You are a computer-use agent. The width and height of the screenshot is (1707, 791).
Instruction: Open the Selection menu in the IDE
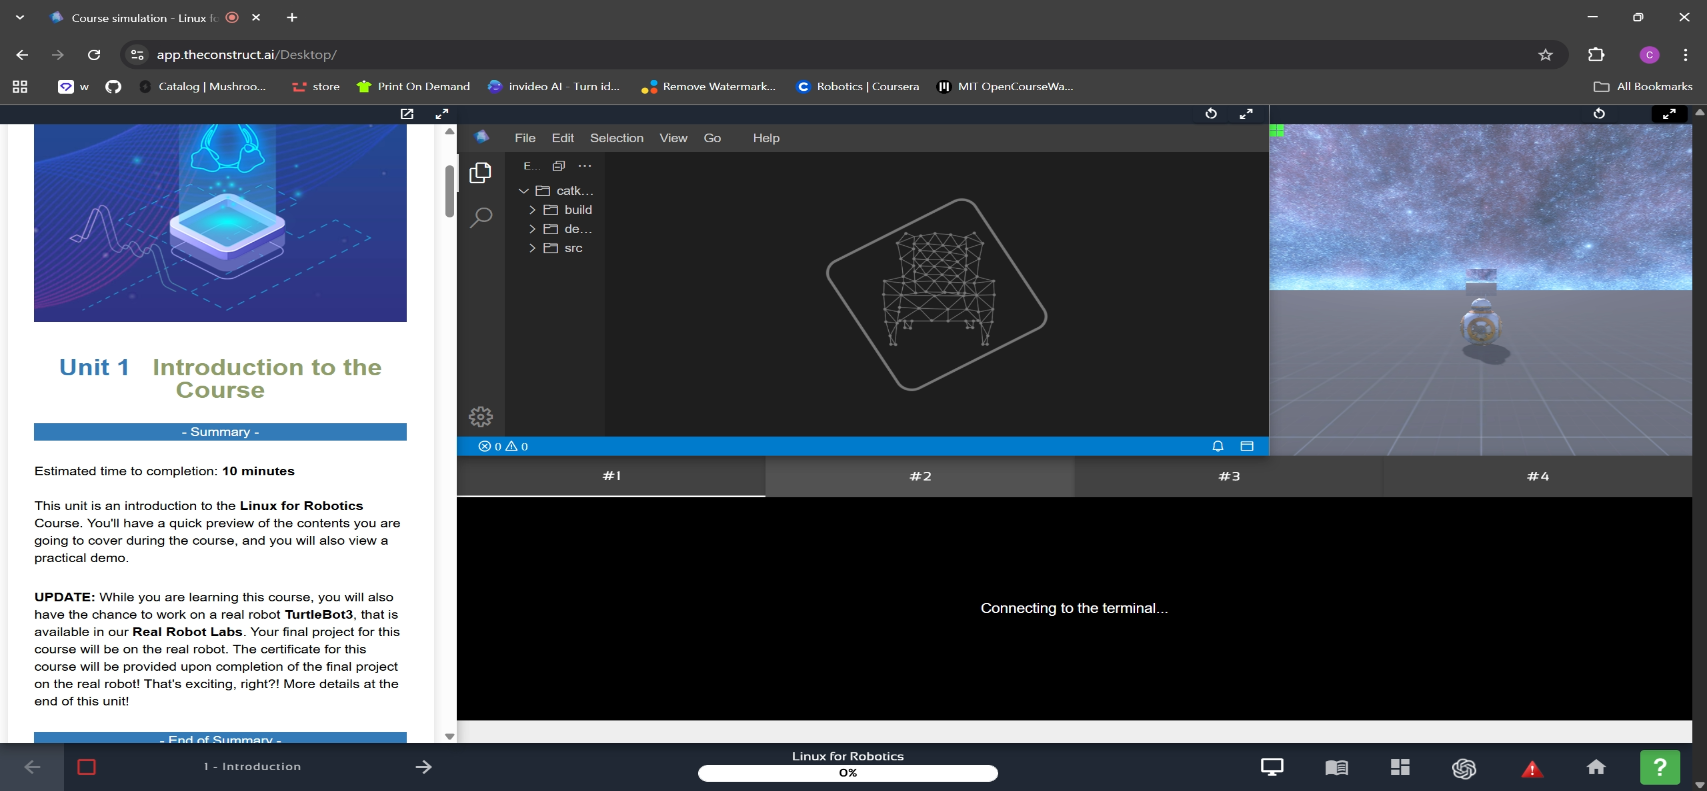(x=616, y=138)
